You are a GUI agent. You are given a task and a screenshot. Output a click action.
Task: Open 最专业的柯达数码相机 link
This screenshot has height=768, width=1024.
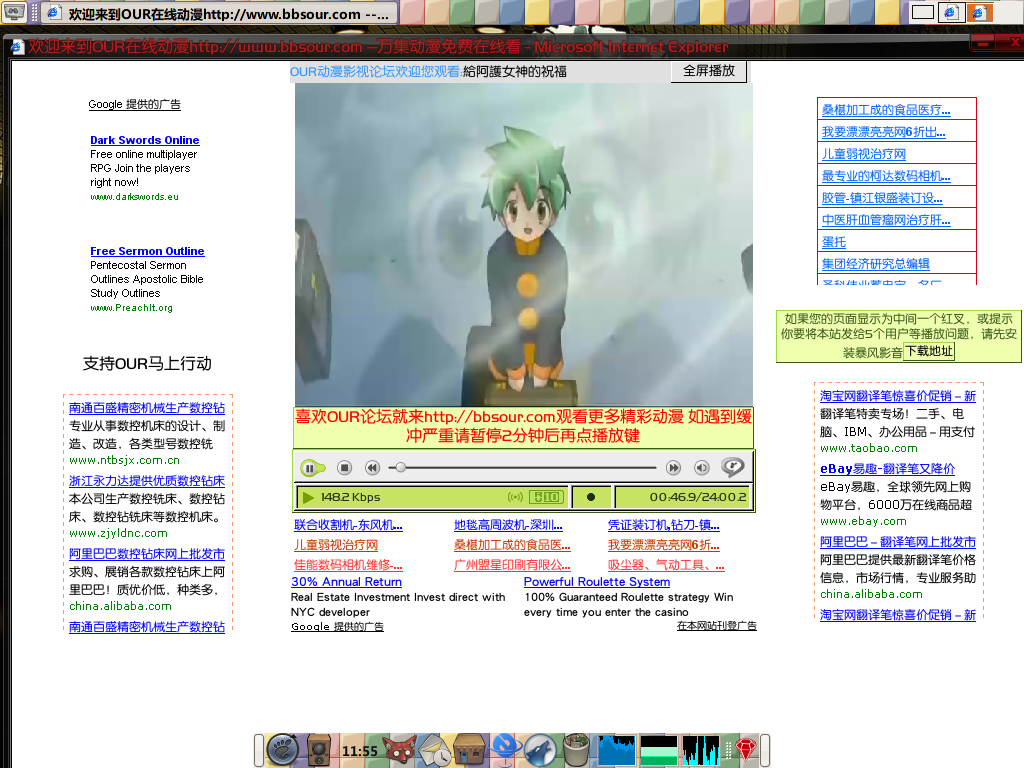point(886,176)
